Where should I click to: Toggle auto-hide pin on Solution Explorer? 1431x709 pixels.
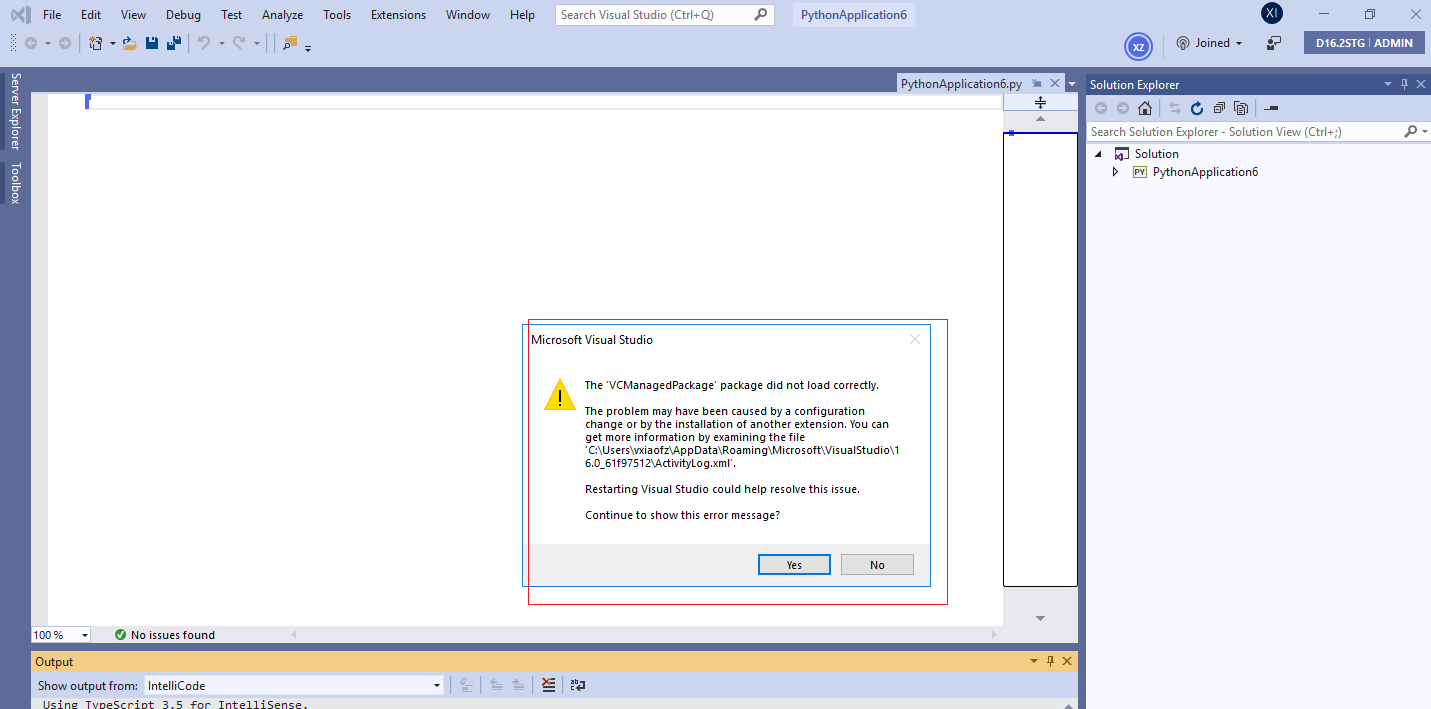(x=1404, y=85)
